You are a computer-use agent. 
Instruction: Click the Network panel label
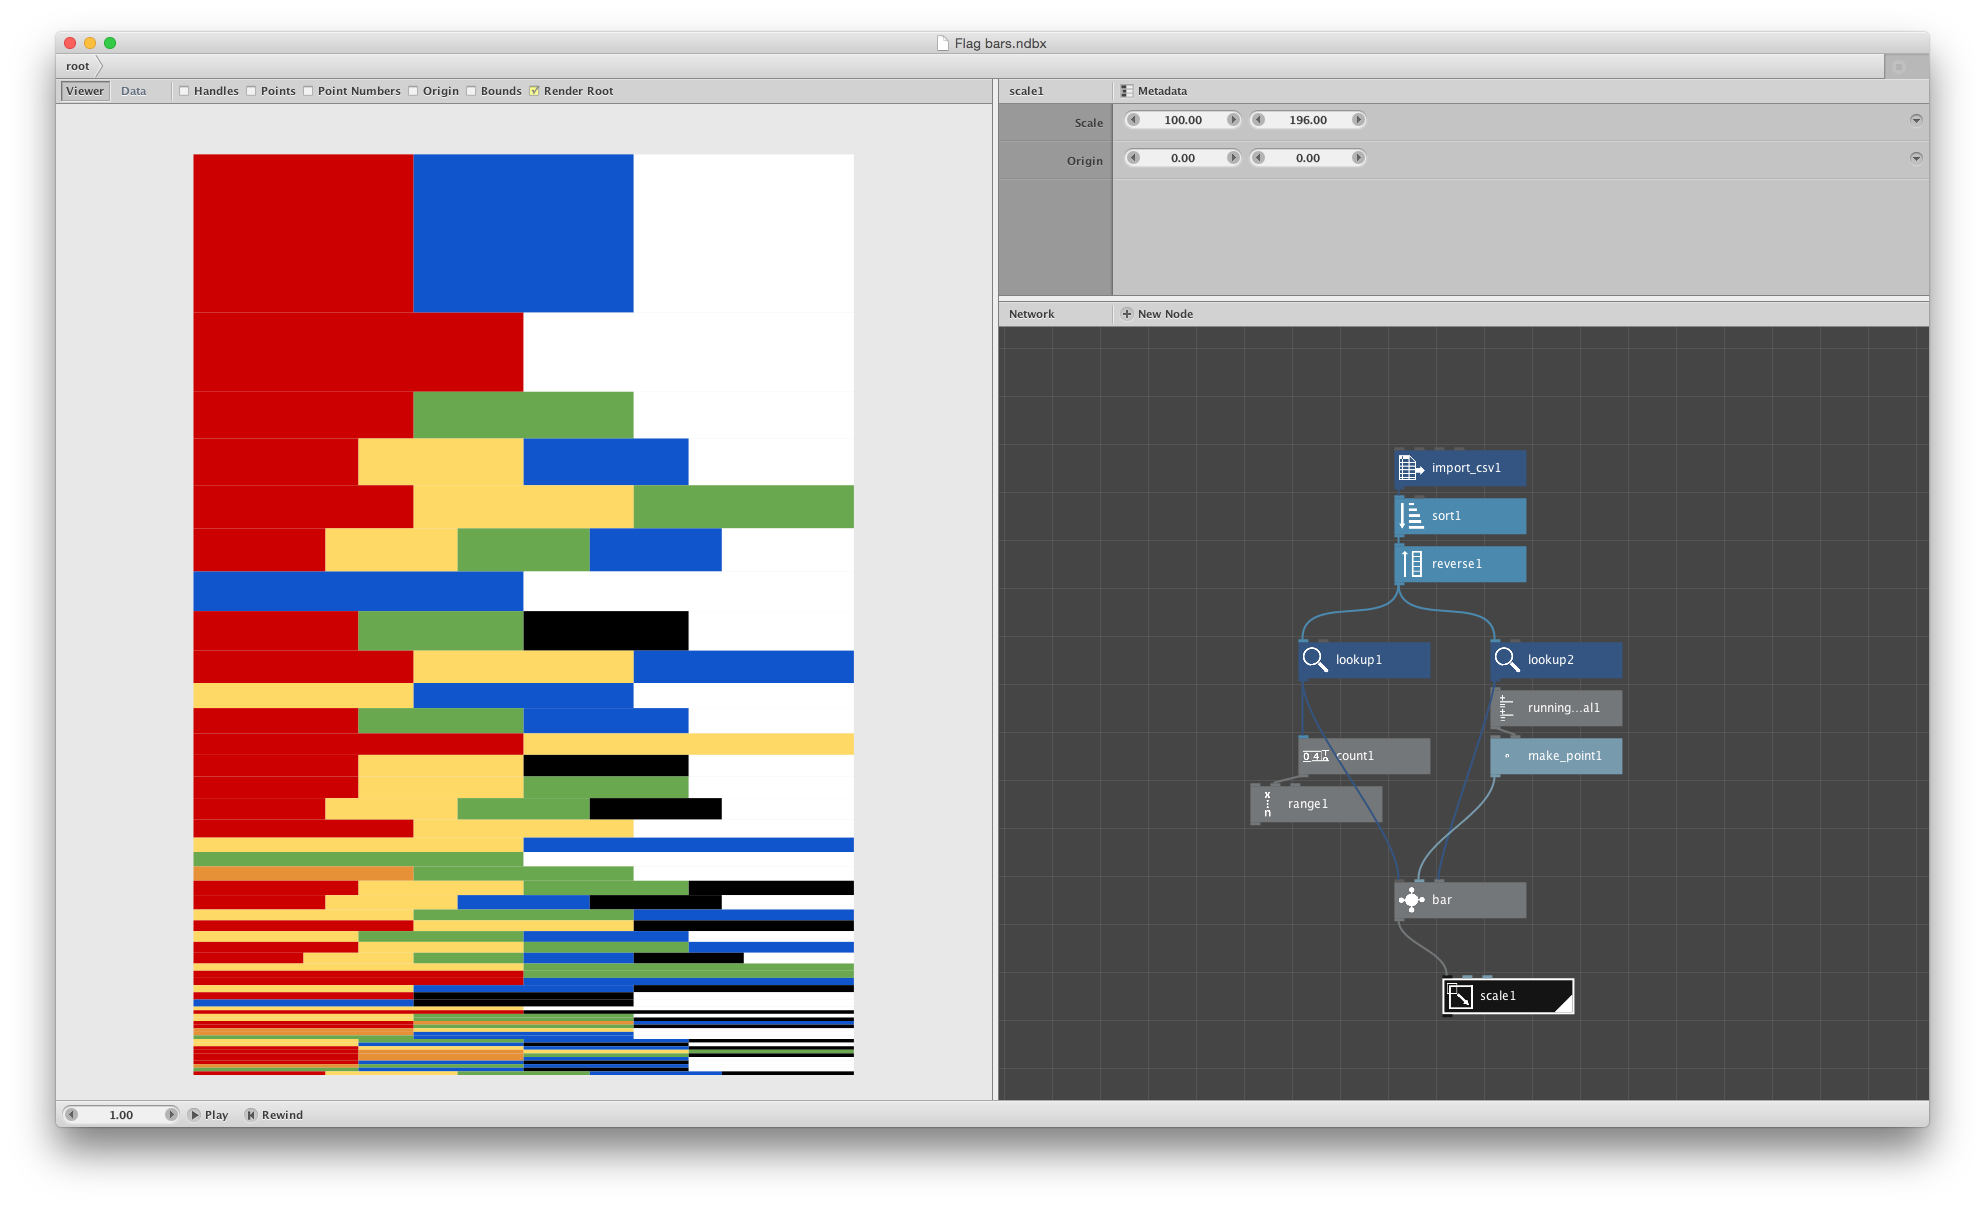tap(1031, 314)
